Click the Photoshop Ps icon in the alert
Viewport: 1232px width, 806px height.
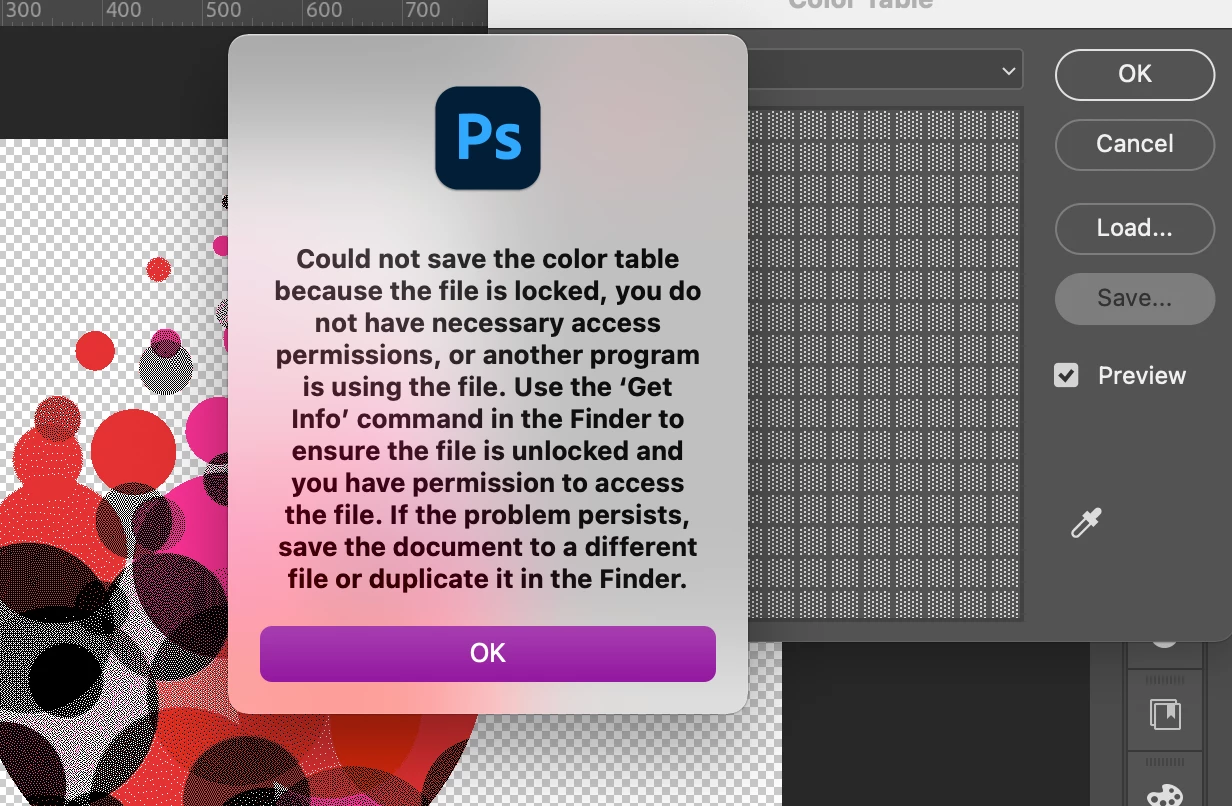click(x=488, y=138)
